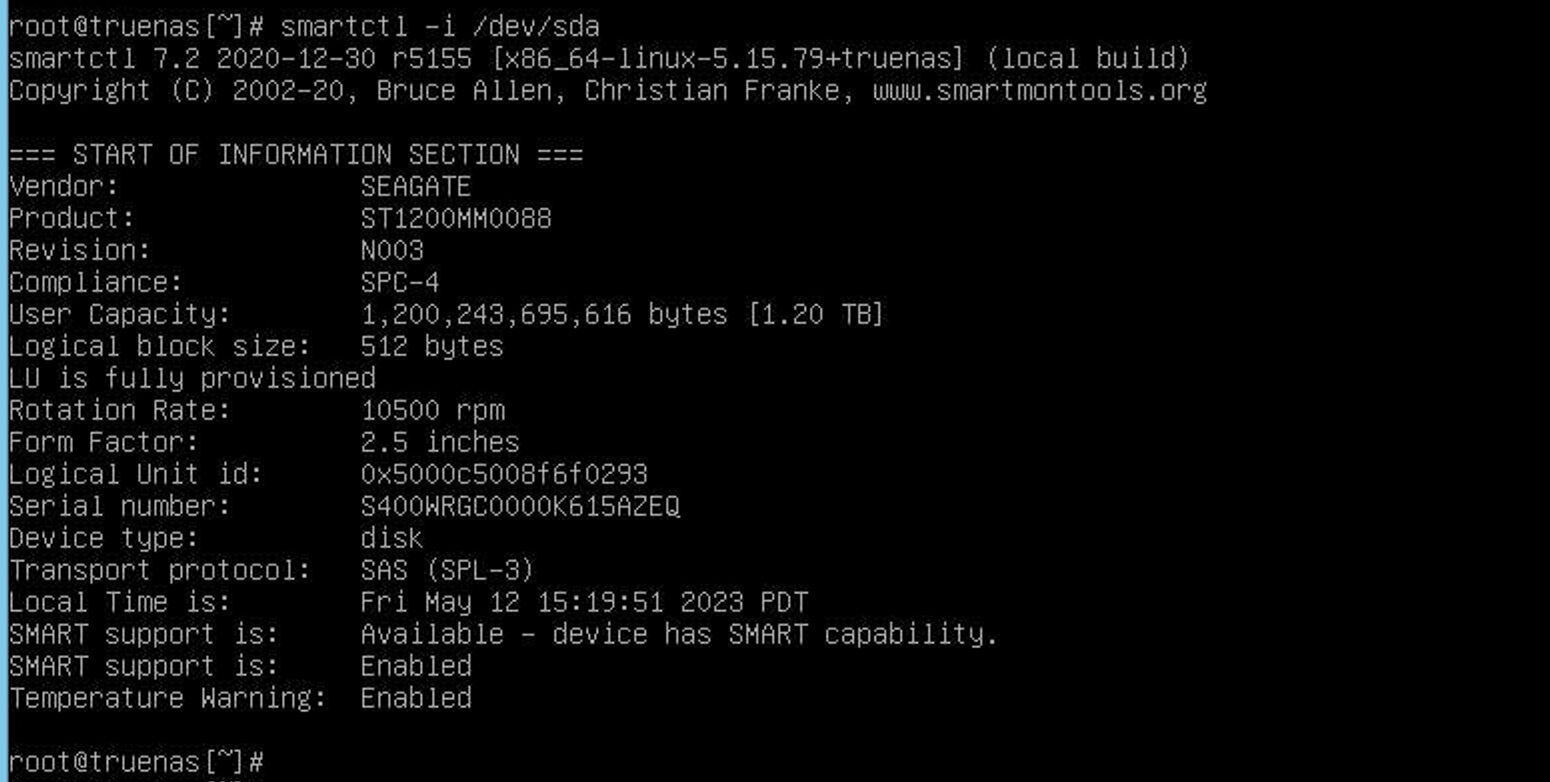Click the 10500 rpm rotation rate value
This screenshot has width=1550, height=782.
(432, 411)
